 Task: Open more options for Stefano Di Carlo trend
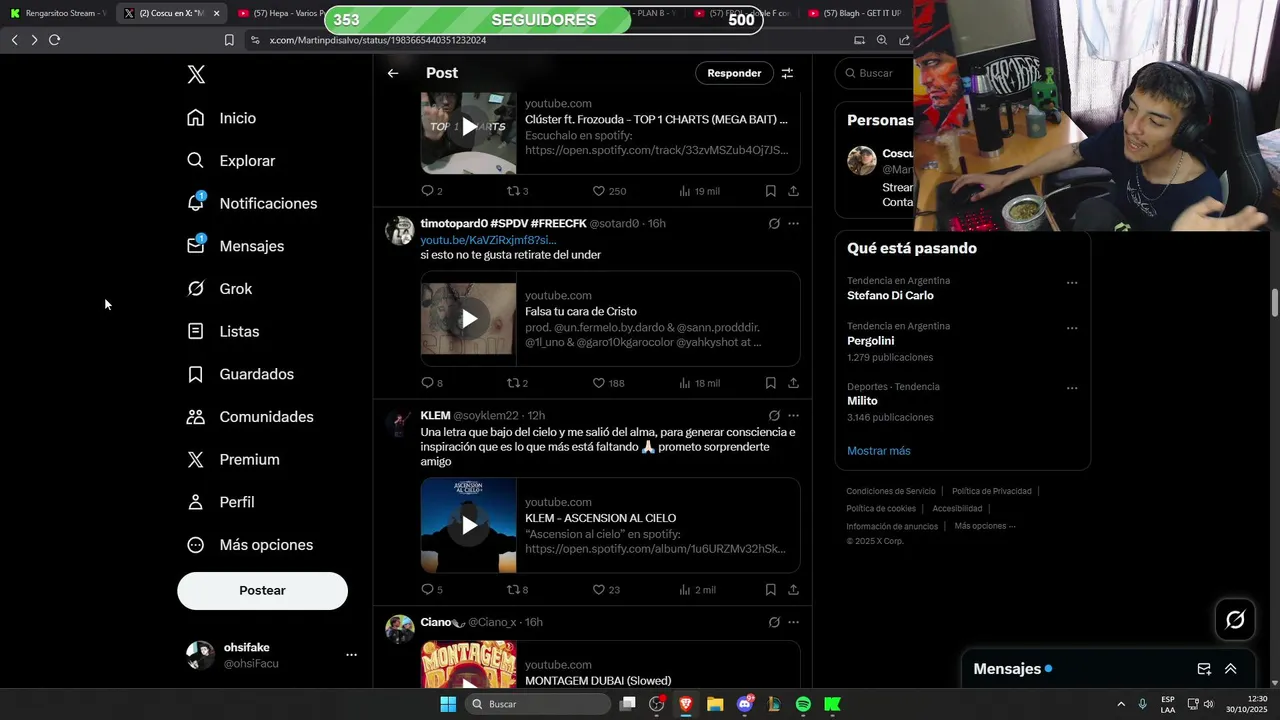click(x=1072, y=283)
